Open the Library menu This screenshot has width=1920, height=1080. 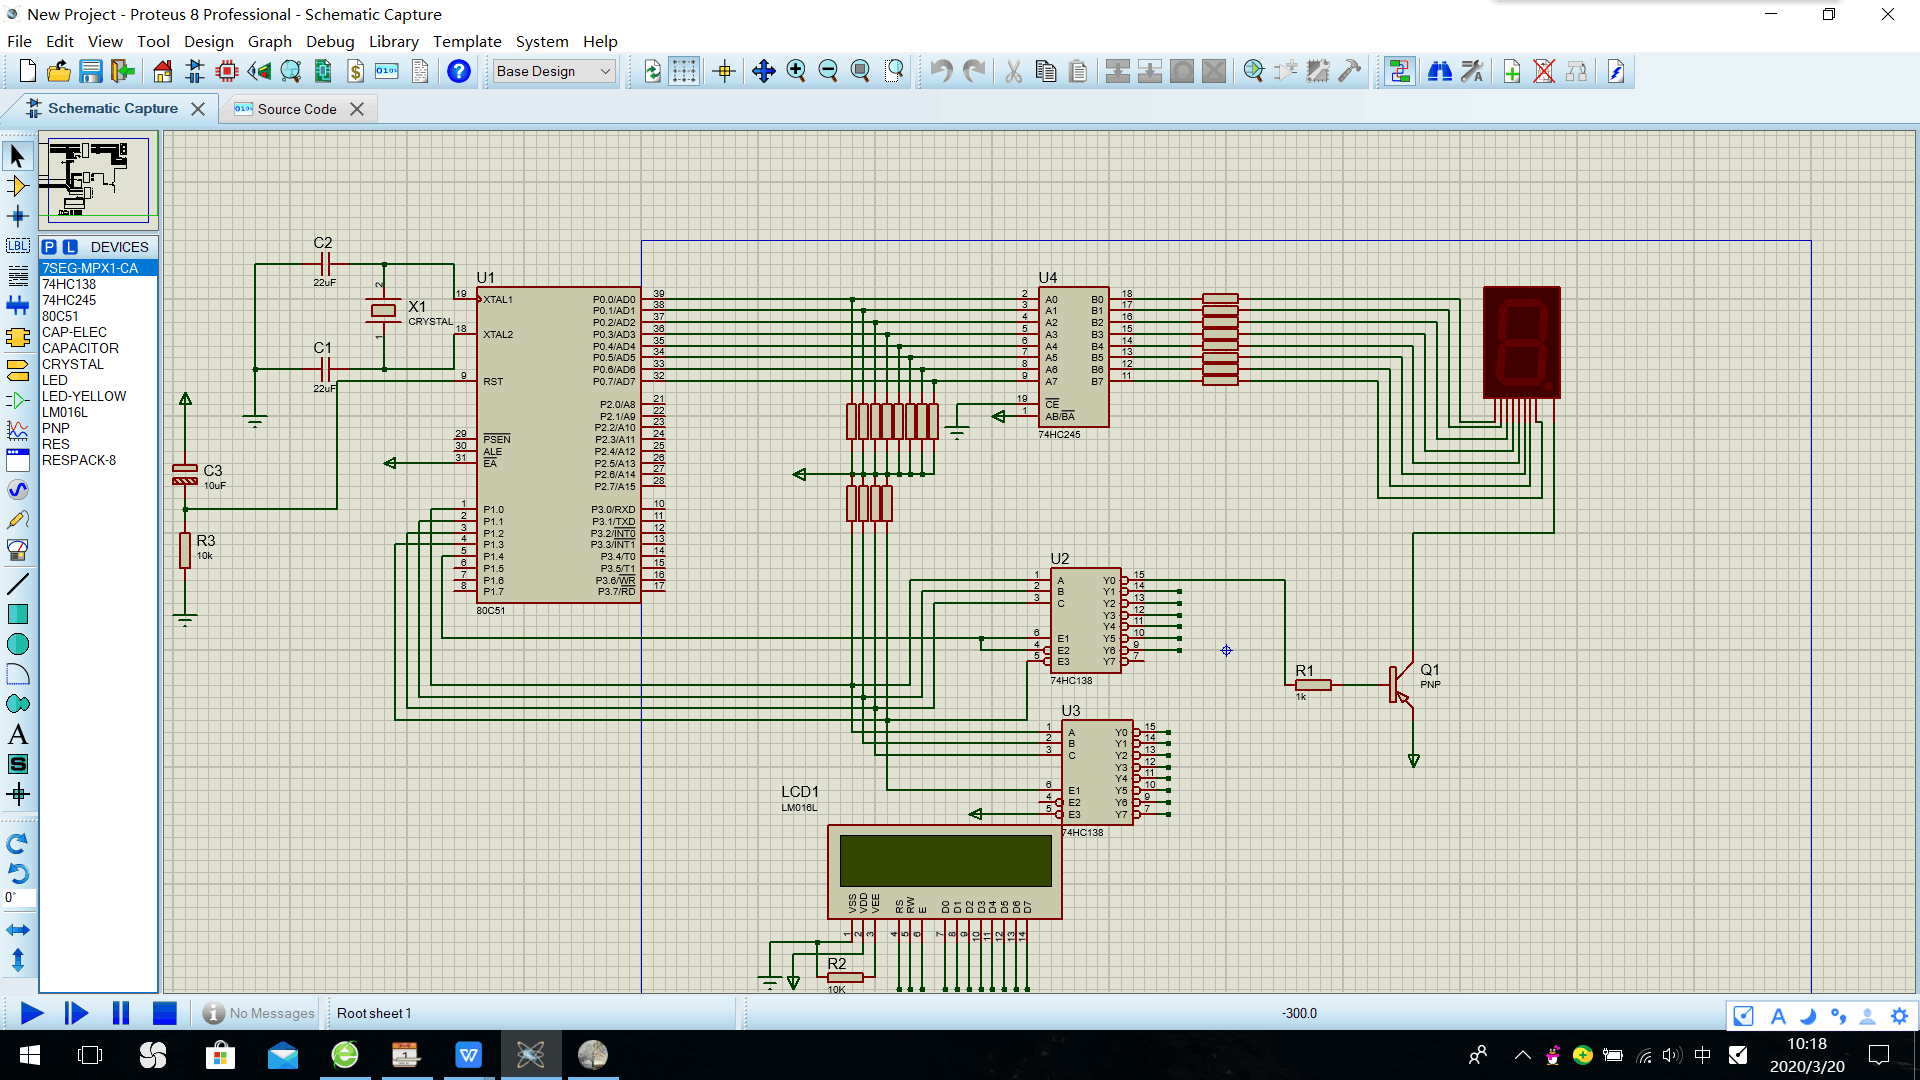point(392,41)
